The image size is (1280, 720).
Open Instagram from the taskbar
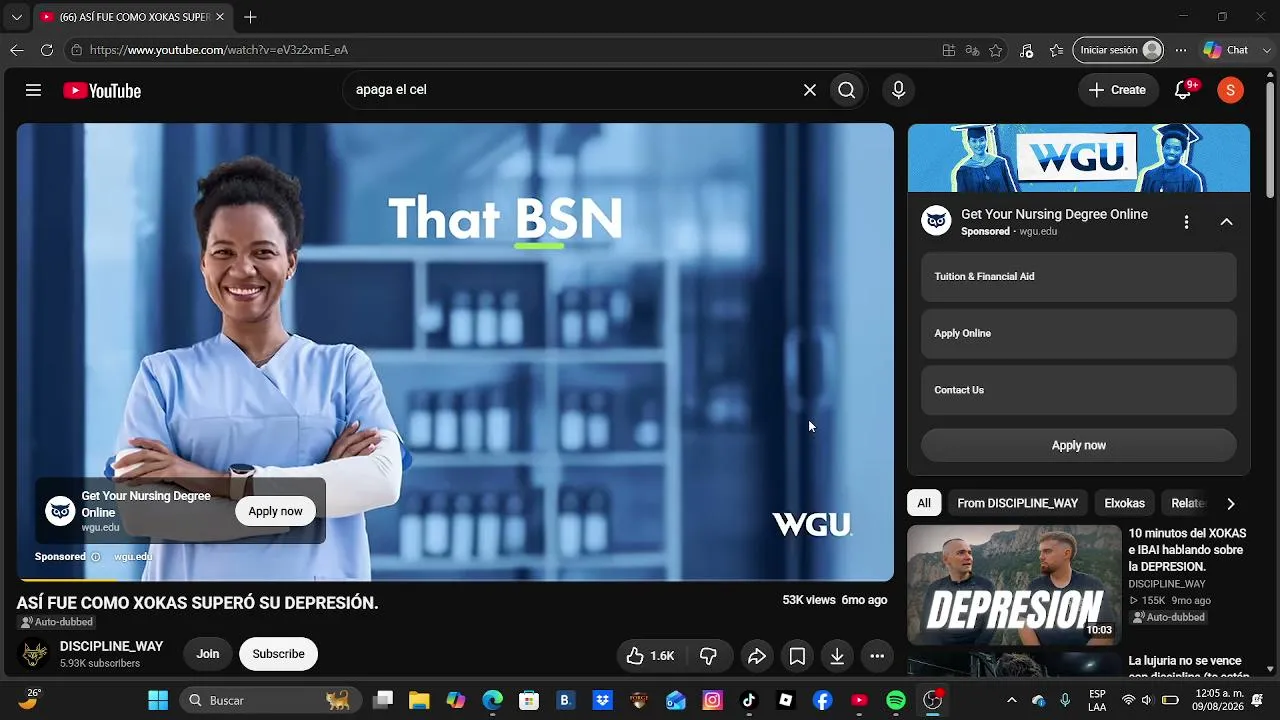click(x=712, y=701)
